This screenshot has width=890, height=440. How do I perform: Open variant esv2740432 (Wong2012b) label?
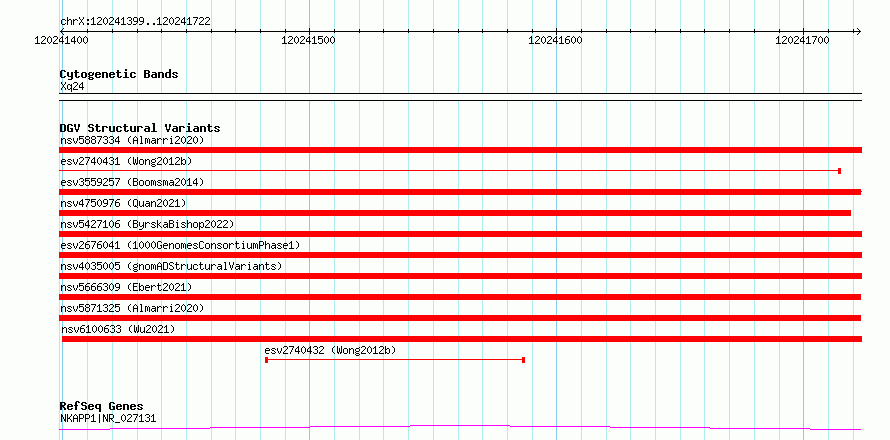coord(330,350)
